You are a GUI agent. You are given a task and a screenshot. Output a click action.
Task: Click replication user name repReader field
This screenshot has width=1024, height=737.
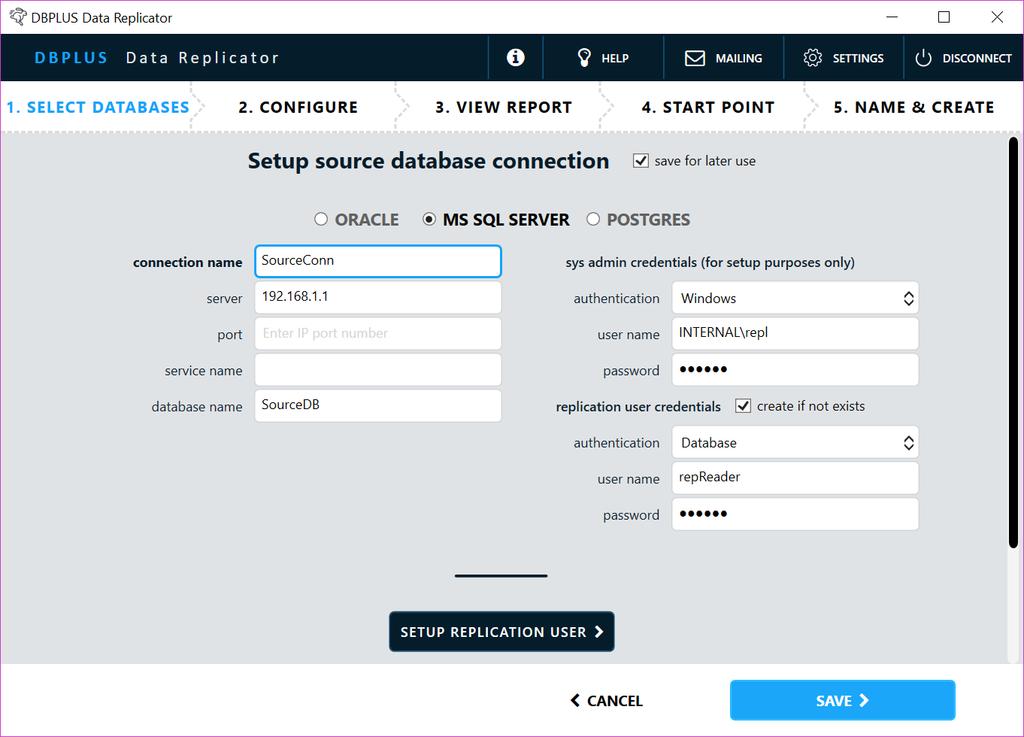pos(795,478)
